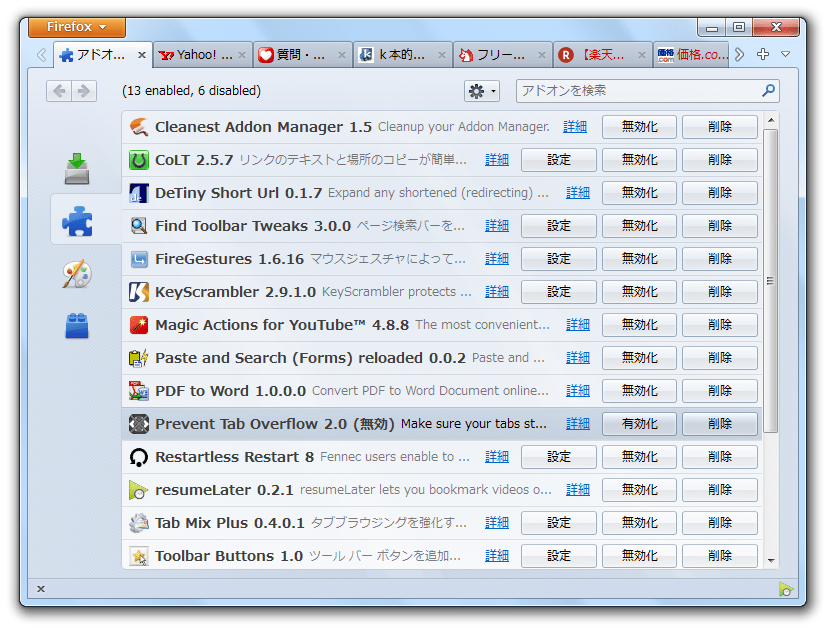Go back with the left arrow button

click(59, 91)
